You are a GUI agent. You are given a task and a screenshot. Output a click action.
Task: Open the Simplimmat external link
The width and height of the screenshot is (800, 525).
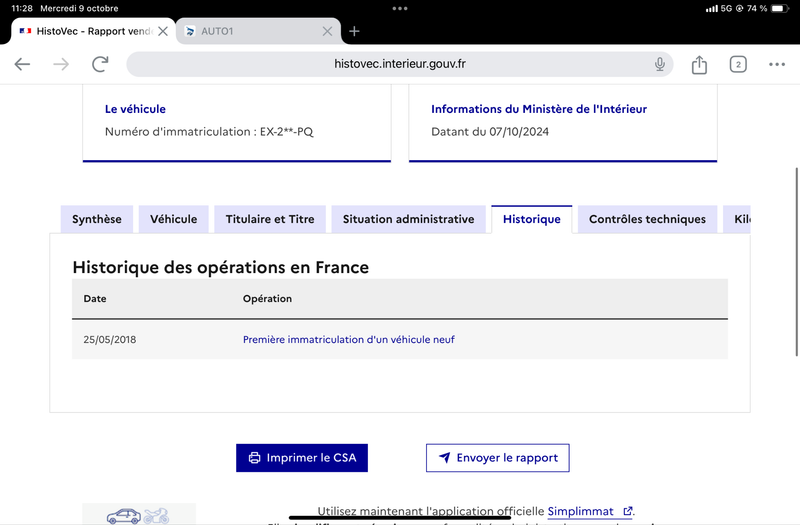point(590,511)
